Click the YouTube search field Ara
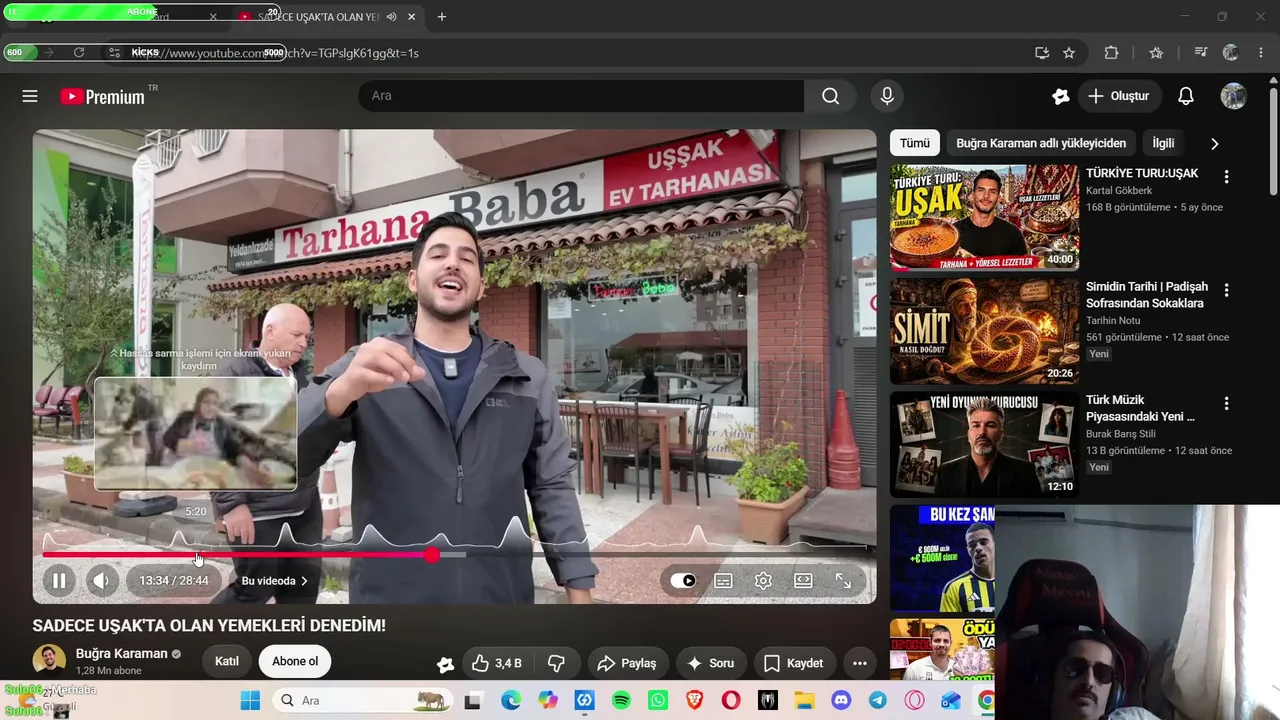Image resolution: width=1280 pixels, height=720 pixels. [x=581, y=96]
